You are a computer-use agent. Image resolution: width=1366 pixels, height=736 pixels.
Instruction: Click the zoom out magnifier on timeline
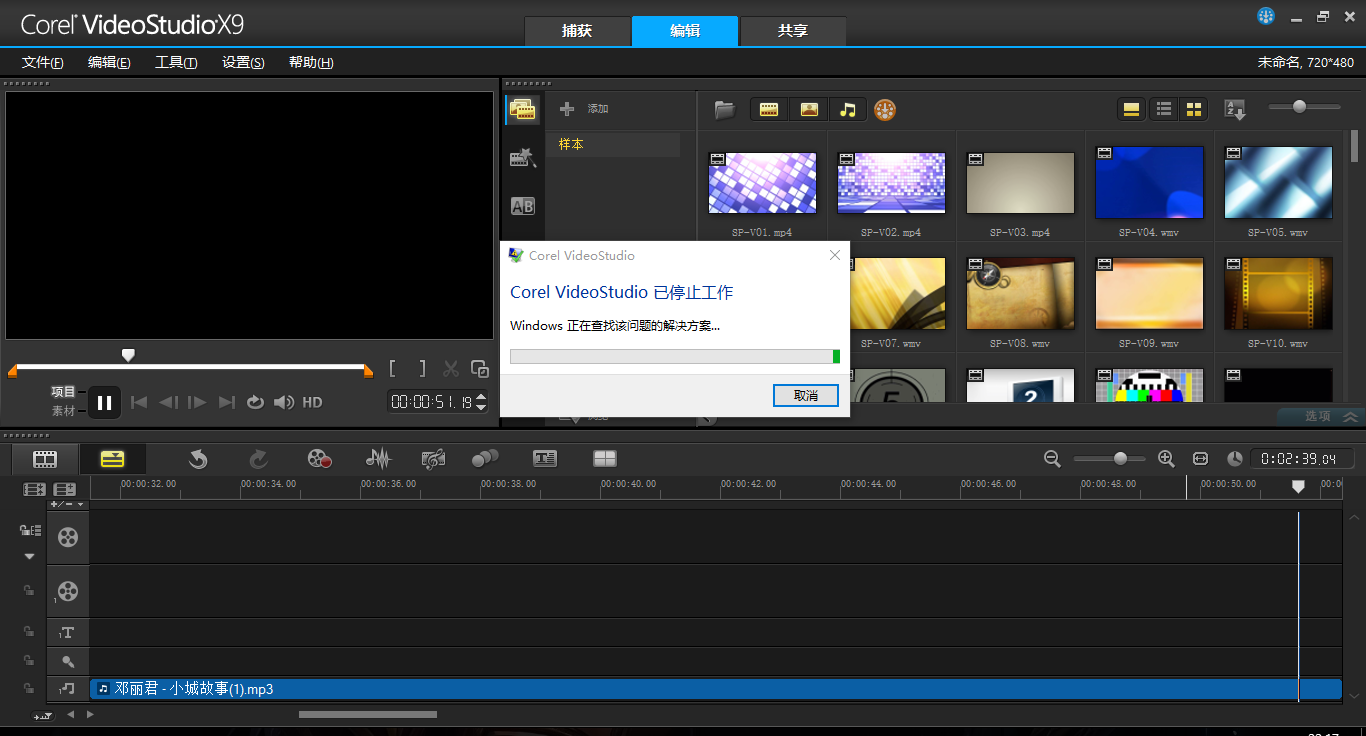pos(1052,458)
